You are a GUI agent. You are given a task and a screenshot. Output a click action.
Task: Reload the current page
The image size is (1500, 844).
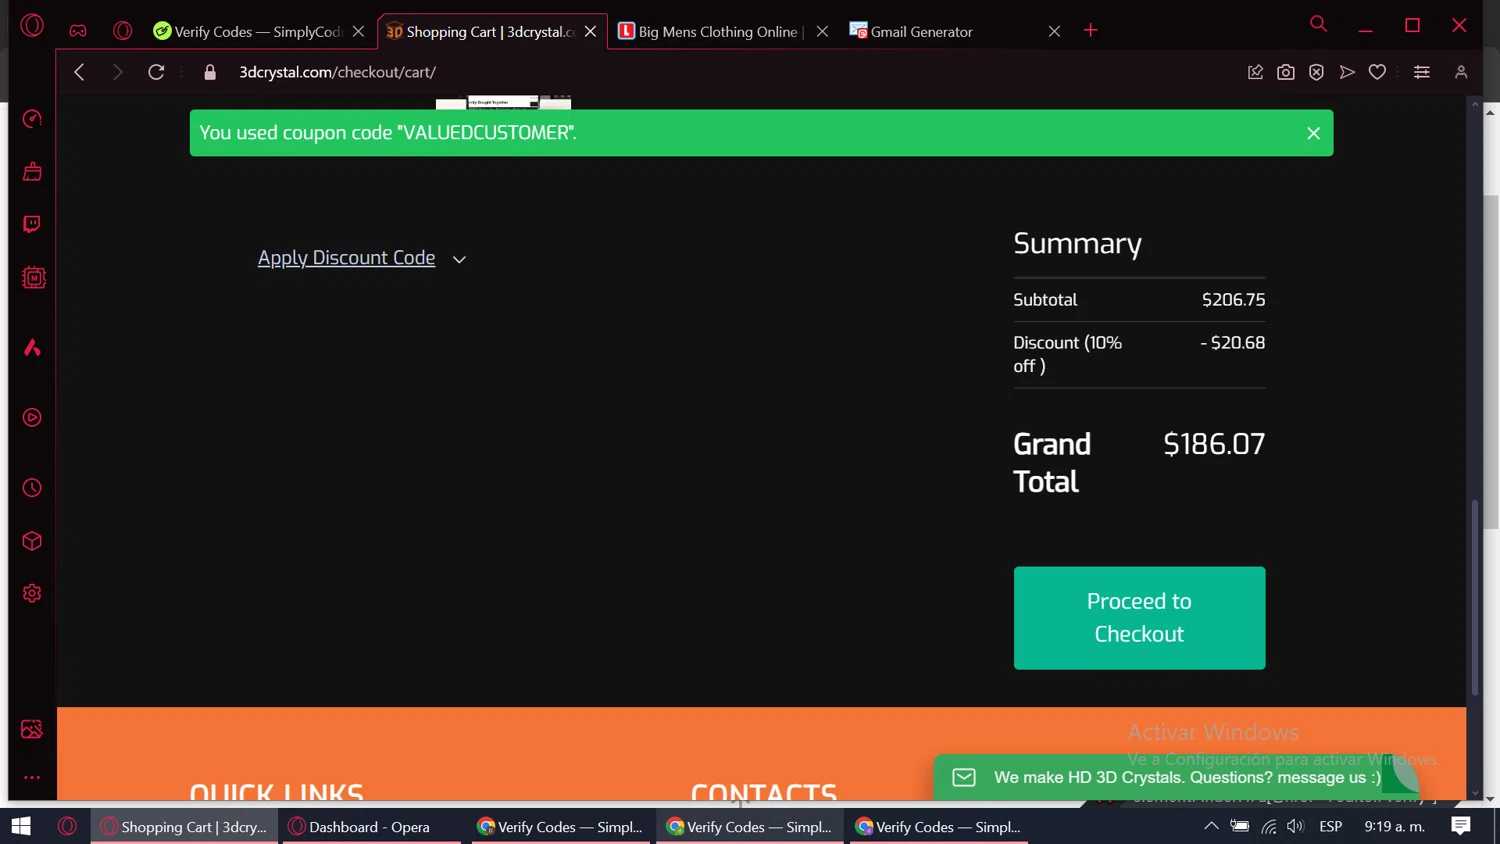[x=156, y=72]
